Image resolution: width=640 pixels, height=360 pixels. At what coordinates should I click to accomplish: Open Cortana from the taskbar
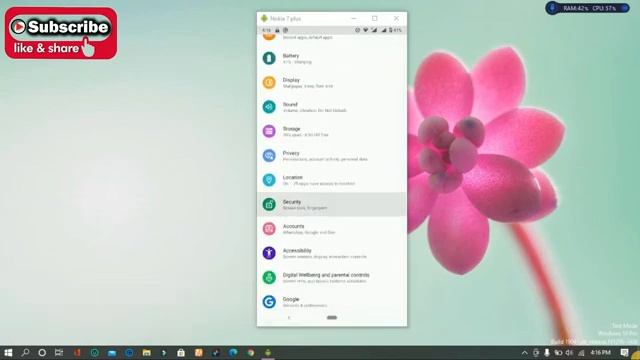tap(42, 353)
